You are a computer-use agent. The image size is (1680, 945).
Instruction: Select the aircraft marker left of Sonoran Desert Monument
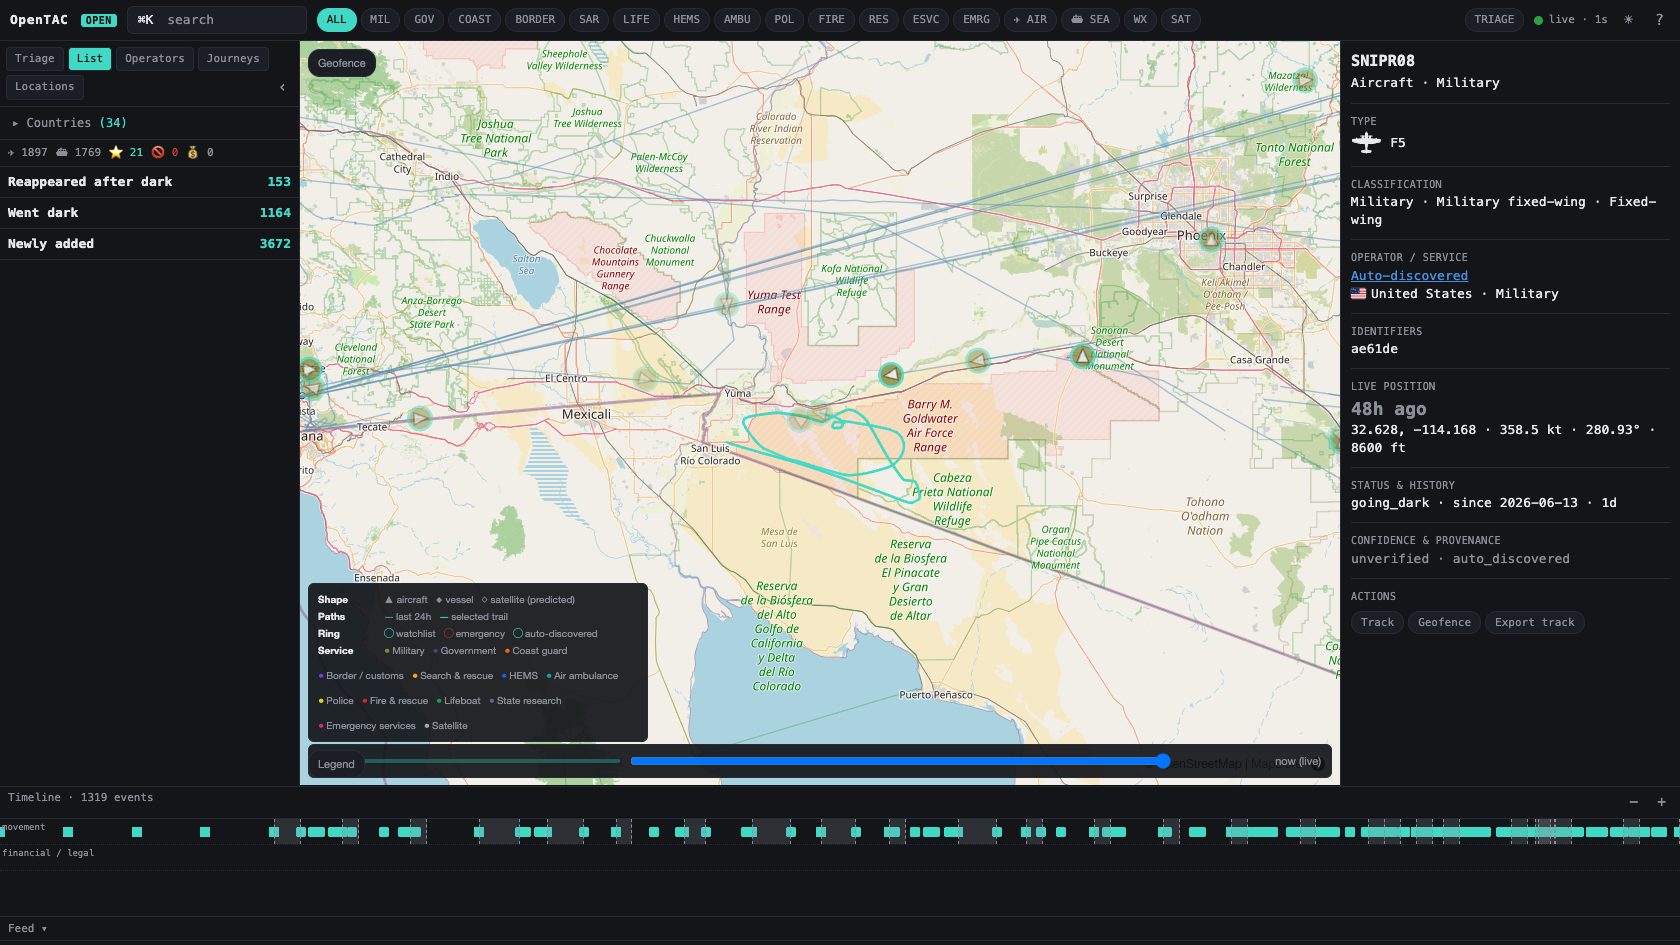[978, 360]
